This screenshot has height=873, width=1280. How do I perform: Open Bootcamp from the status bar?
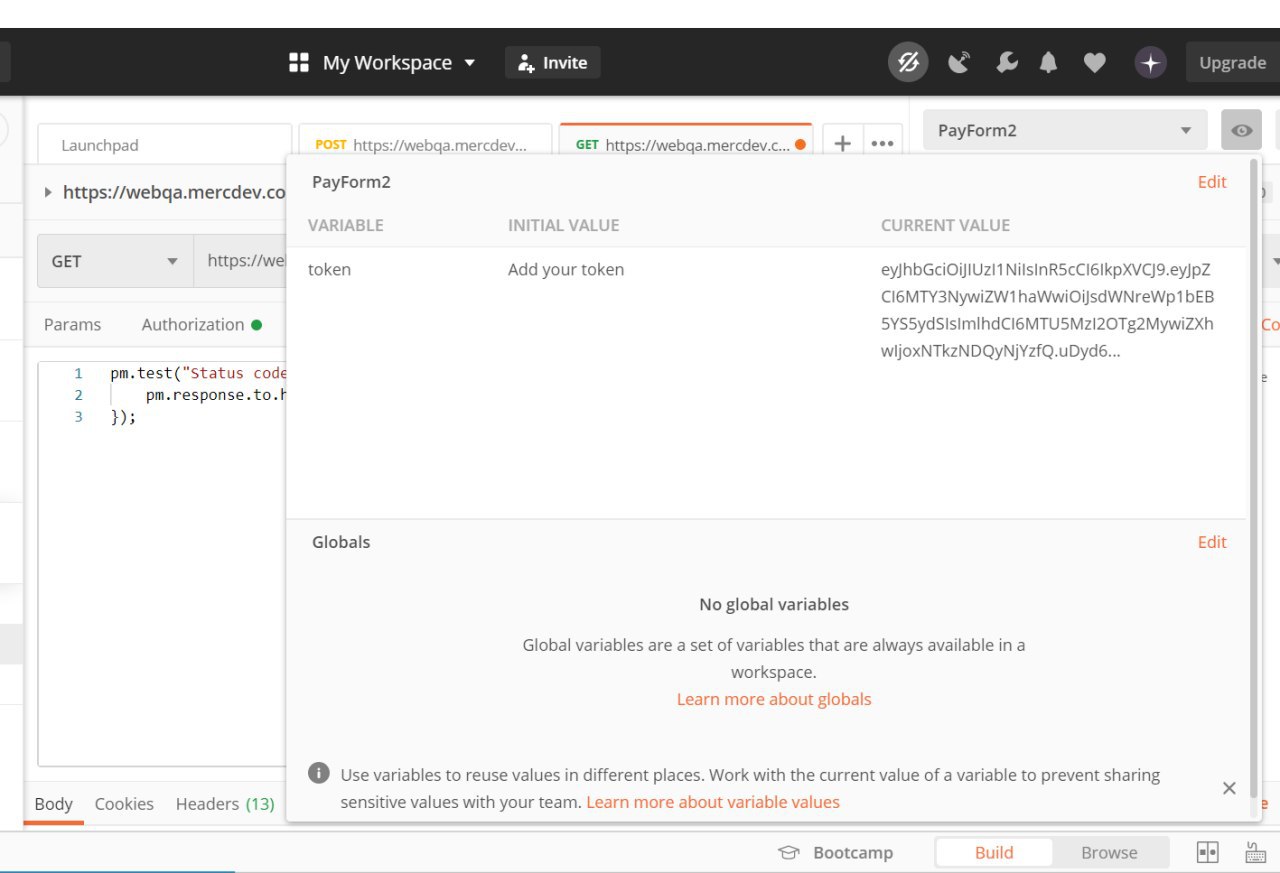click(835, 853)
